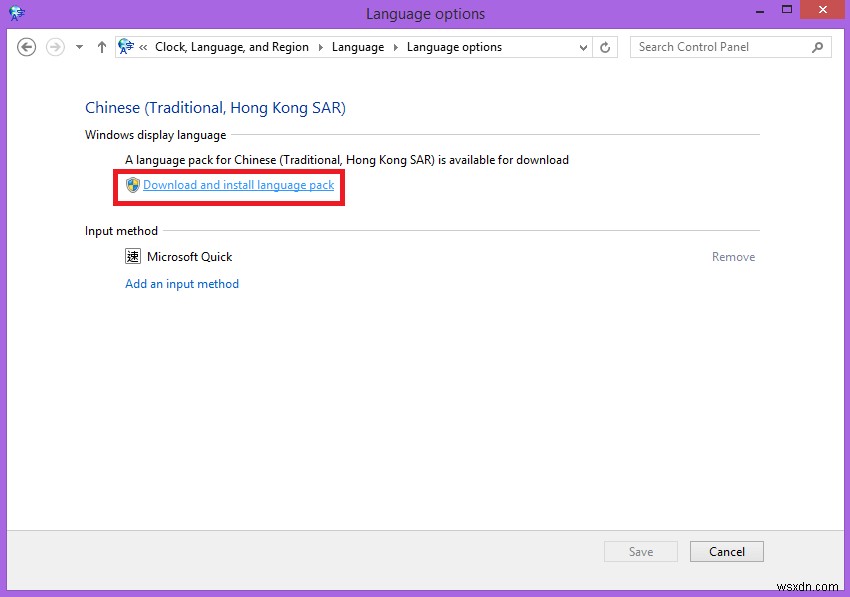This screenshot has height=597, width=850.
Task: Remove the Microsoft Quick input method
Action: (x=733, y=256)
